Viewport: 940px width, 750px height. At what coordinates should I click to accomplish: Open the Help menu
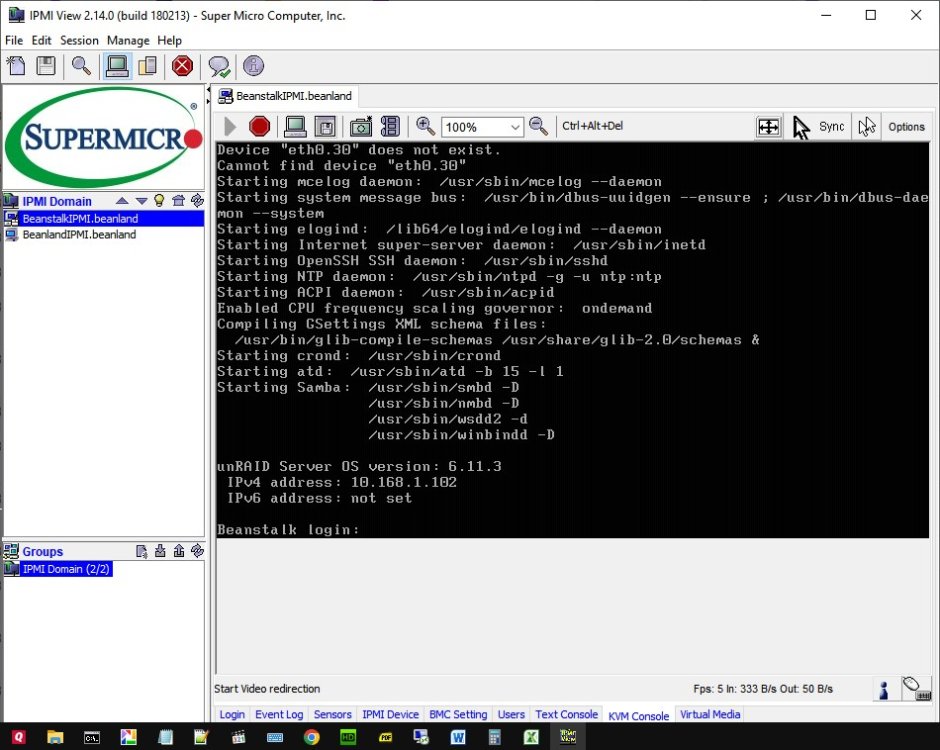[170, 40]
